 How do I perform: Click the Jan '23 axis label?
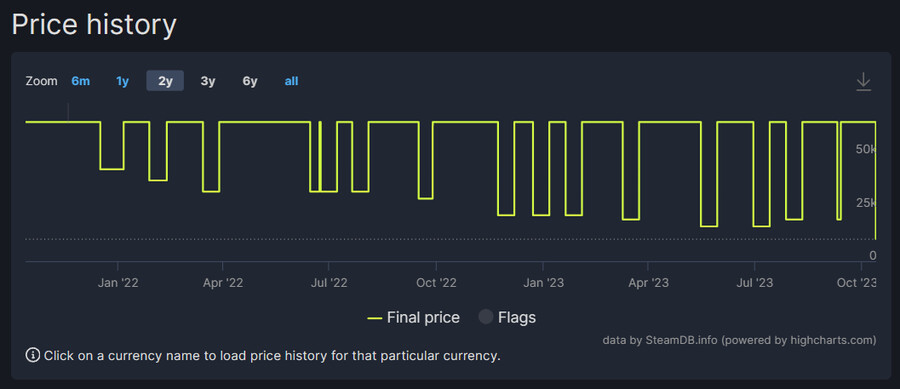(543, 283)
